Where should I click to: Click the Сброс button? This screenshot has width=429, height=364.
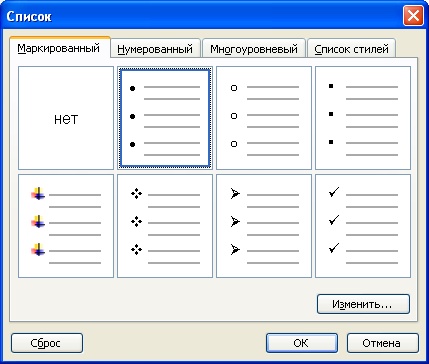click(x=47, y=343)
